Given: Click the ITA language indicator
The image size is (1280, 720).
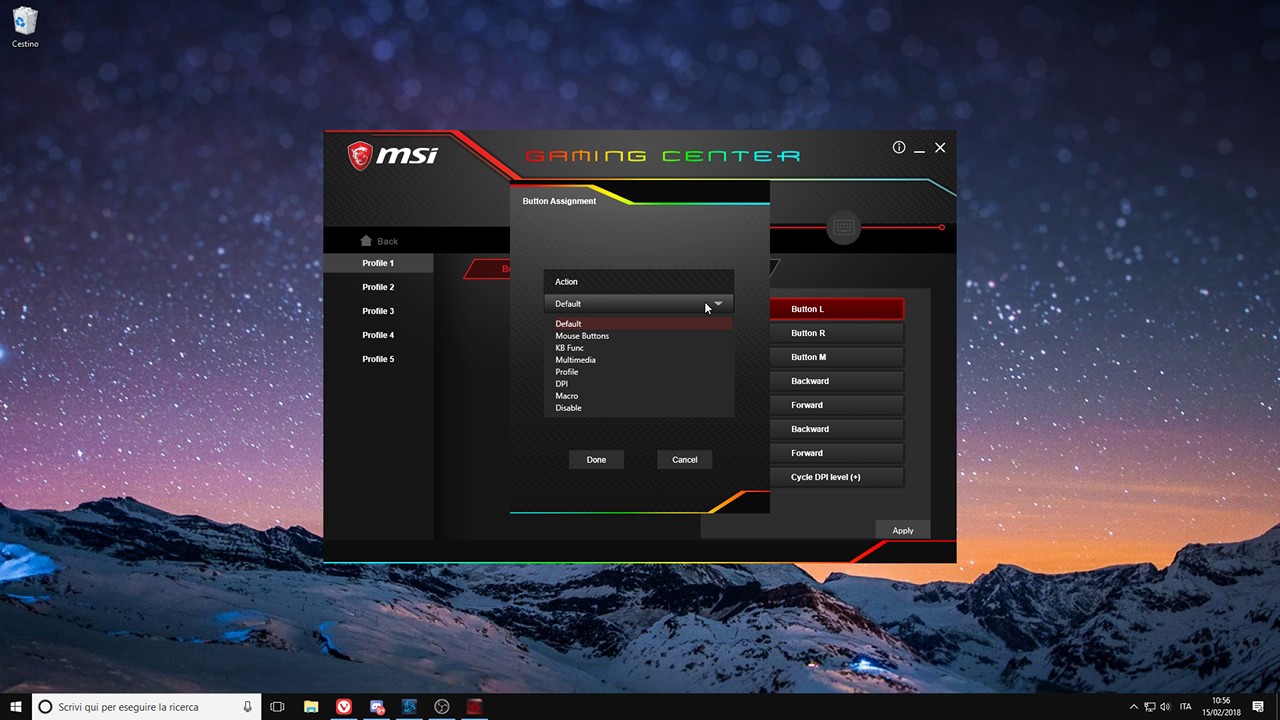Looking at the screenshot, I should pos(1186,707).
